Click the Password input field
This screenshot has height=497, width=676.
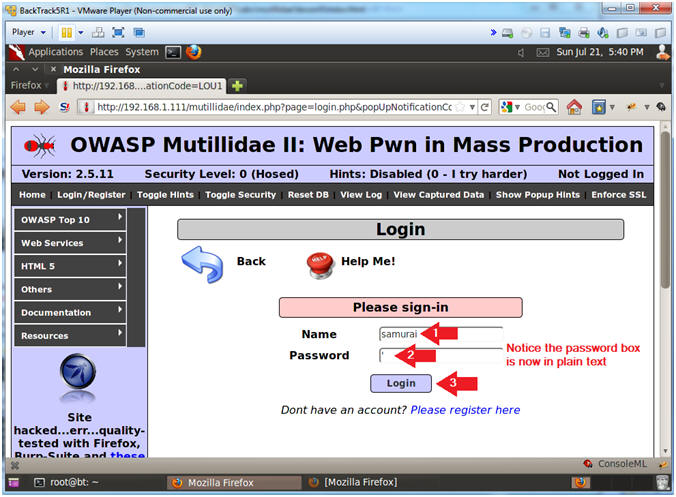(x=441, y=355)
